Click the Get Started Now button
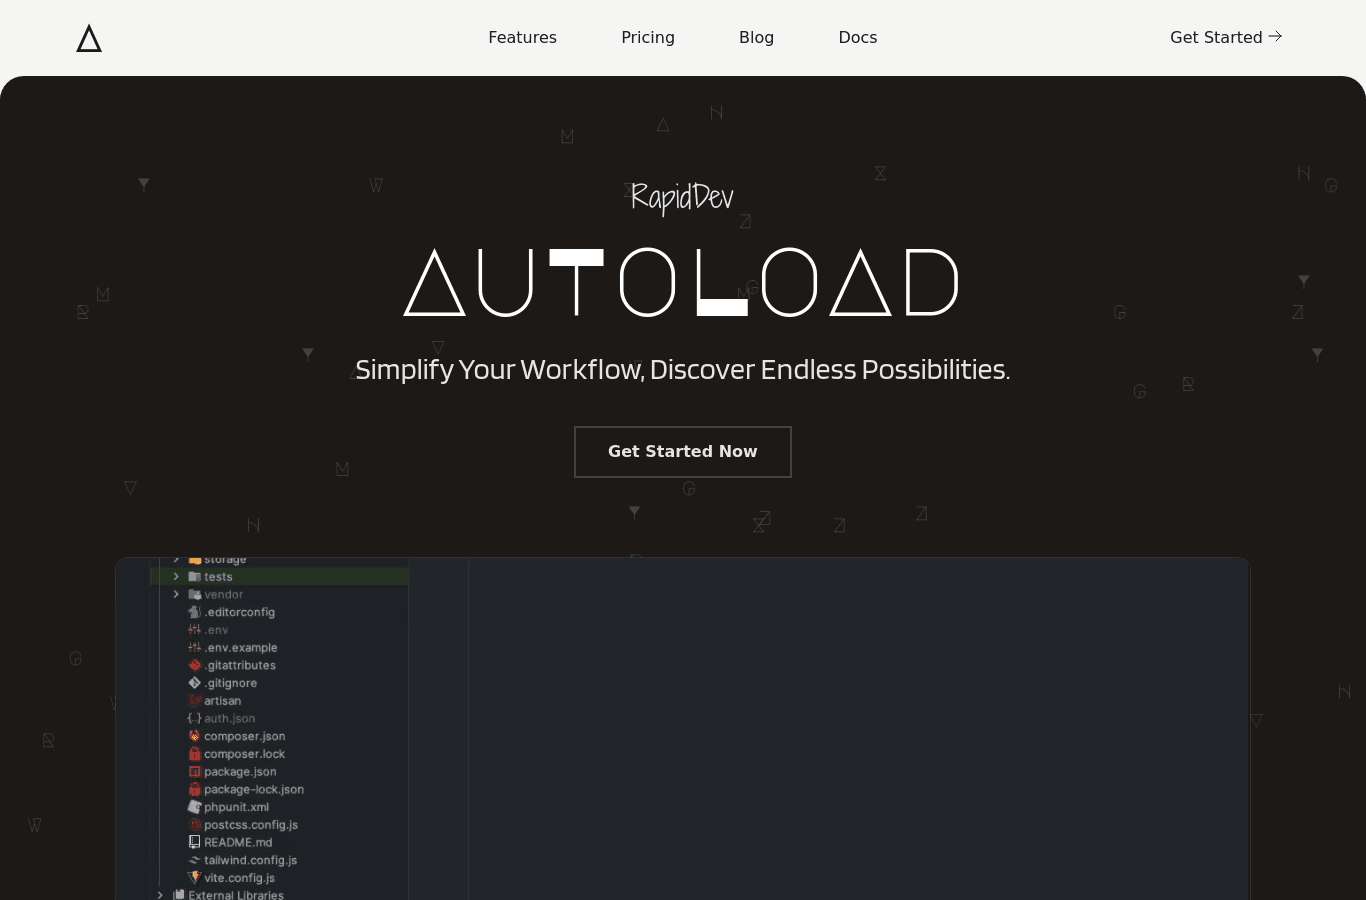 [x=683, y=452]
